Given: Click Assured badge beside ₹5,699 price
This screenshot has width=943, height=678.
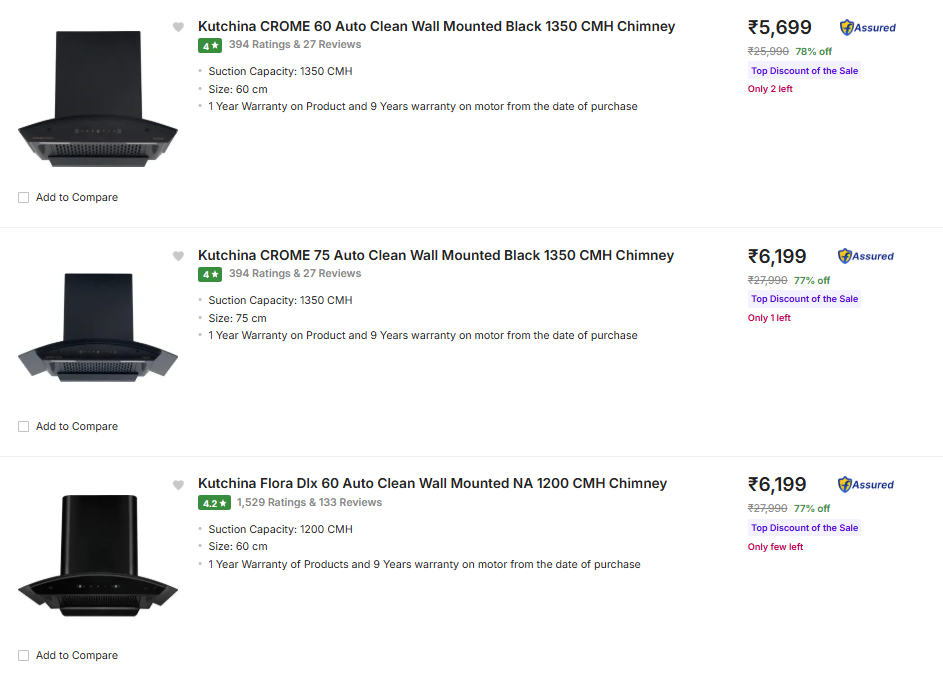Looking at the screenshot, I should tap(868, 28).
